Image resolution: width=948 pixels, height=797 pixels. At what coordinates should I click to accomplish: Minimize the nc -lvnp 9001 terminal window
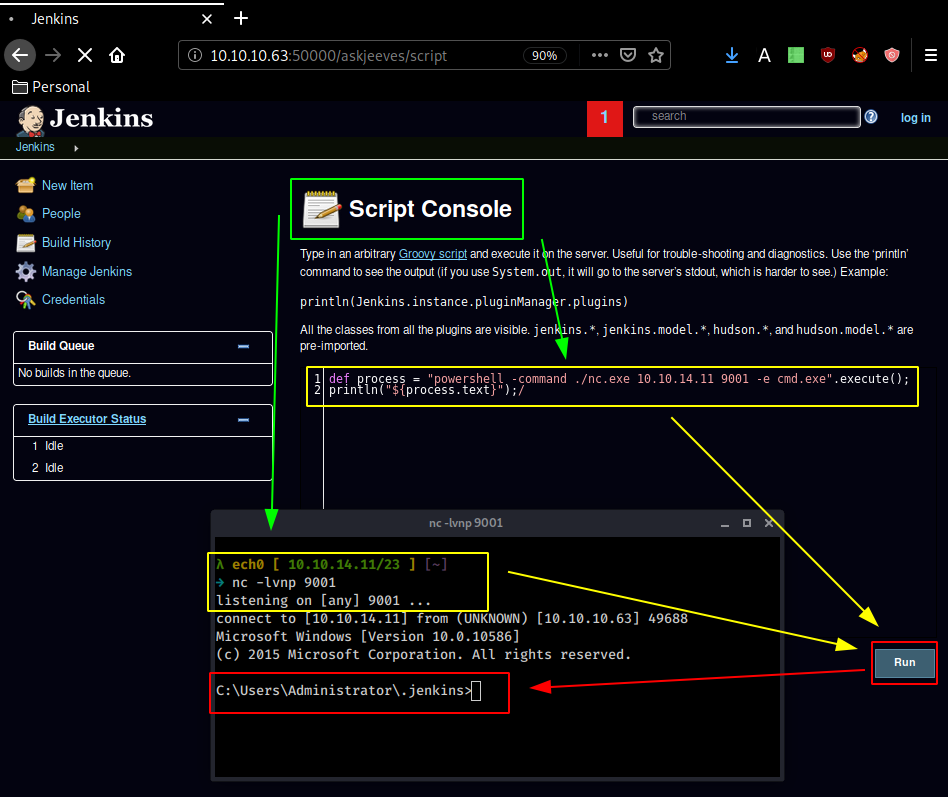pos(725,524)
